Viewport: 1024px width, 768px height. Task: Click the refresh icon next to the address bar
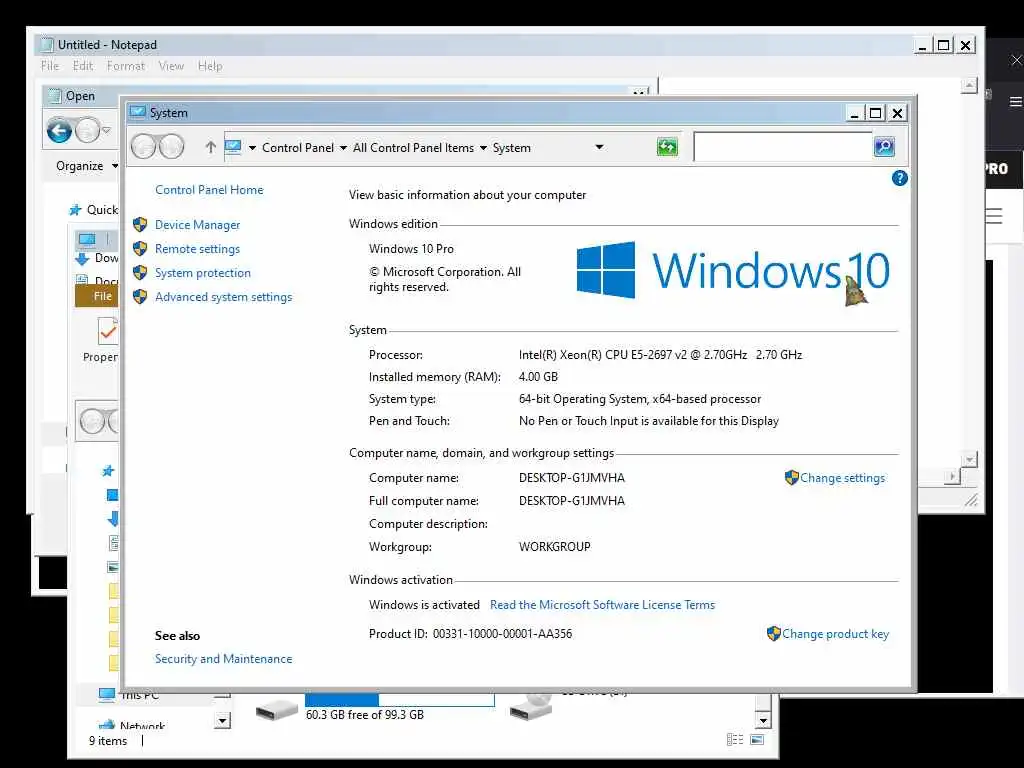(x=667, y=147)
